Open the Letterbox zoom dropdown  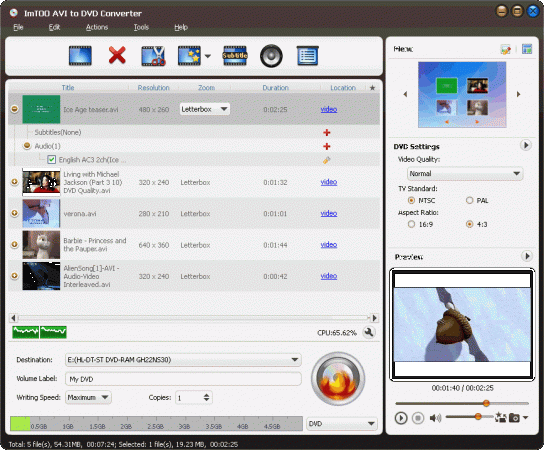(205, 109)
